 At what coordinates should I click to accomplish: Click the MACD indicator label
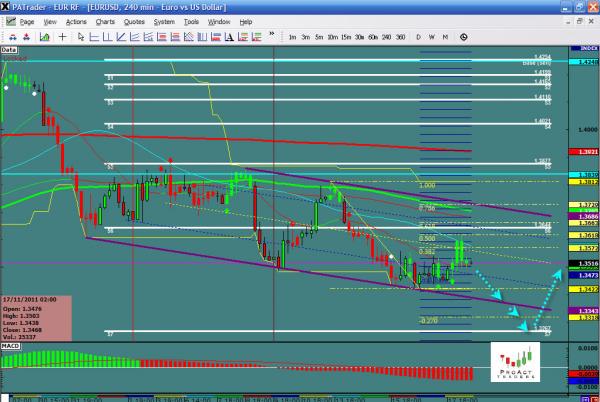point(12,347)
